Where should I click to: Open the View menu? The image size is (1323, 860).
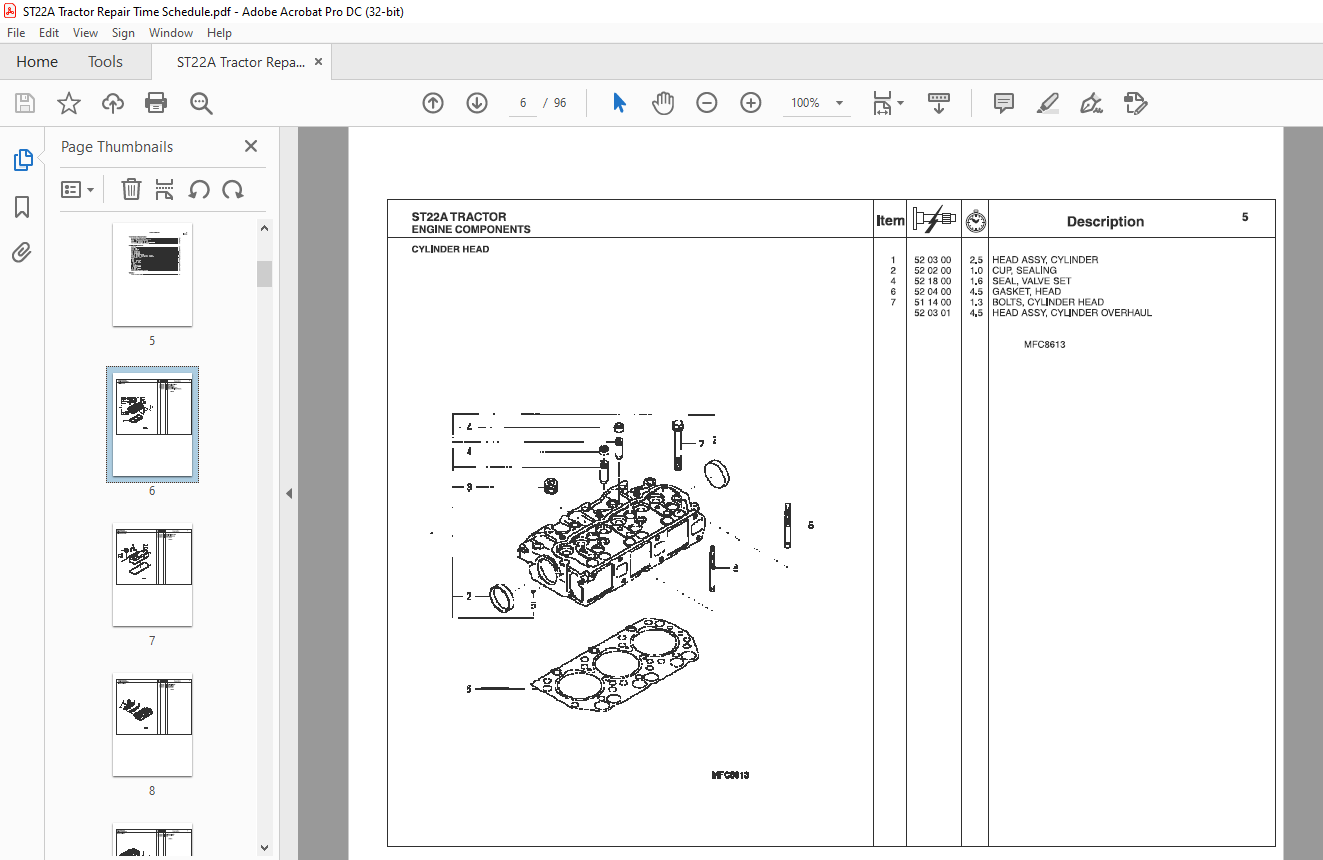coord(85,33)
